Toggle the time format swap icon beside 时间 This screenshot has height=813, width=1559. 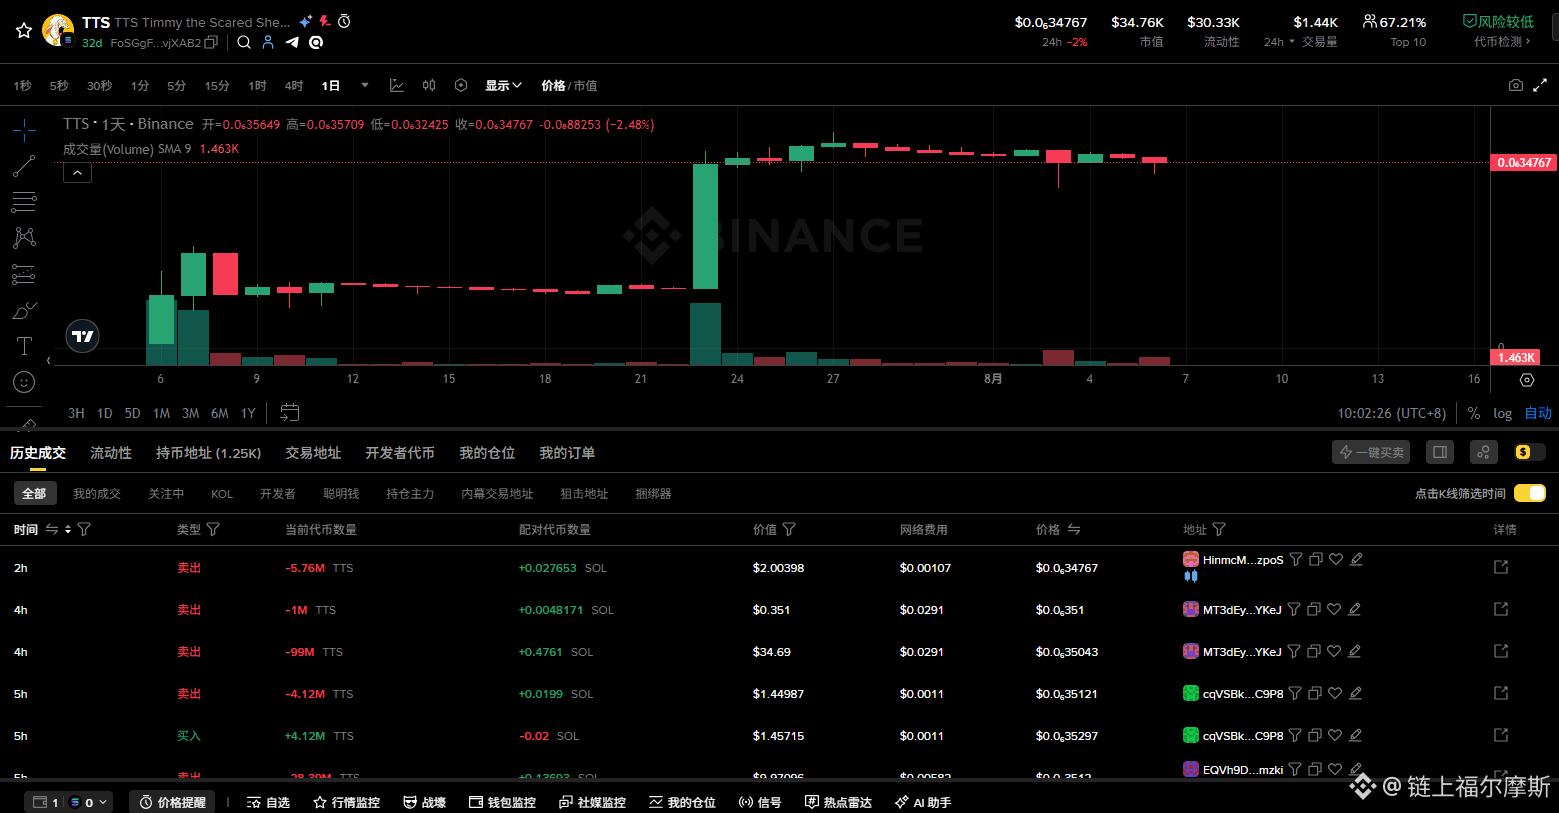click(x=52, y=529)
